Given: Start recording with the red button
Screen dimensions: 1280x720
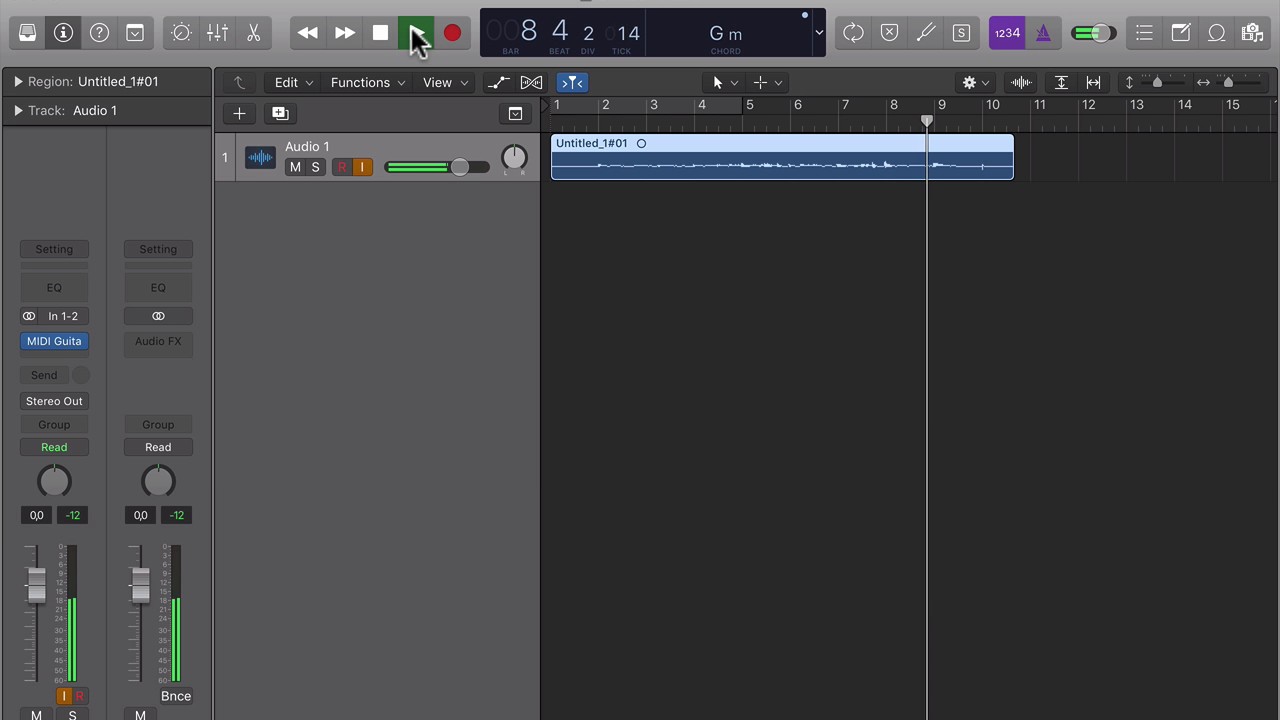Looking at the screenshot, I should (x=452, y=33).
